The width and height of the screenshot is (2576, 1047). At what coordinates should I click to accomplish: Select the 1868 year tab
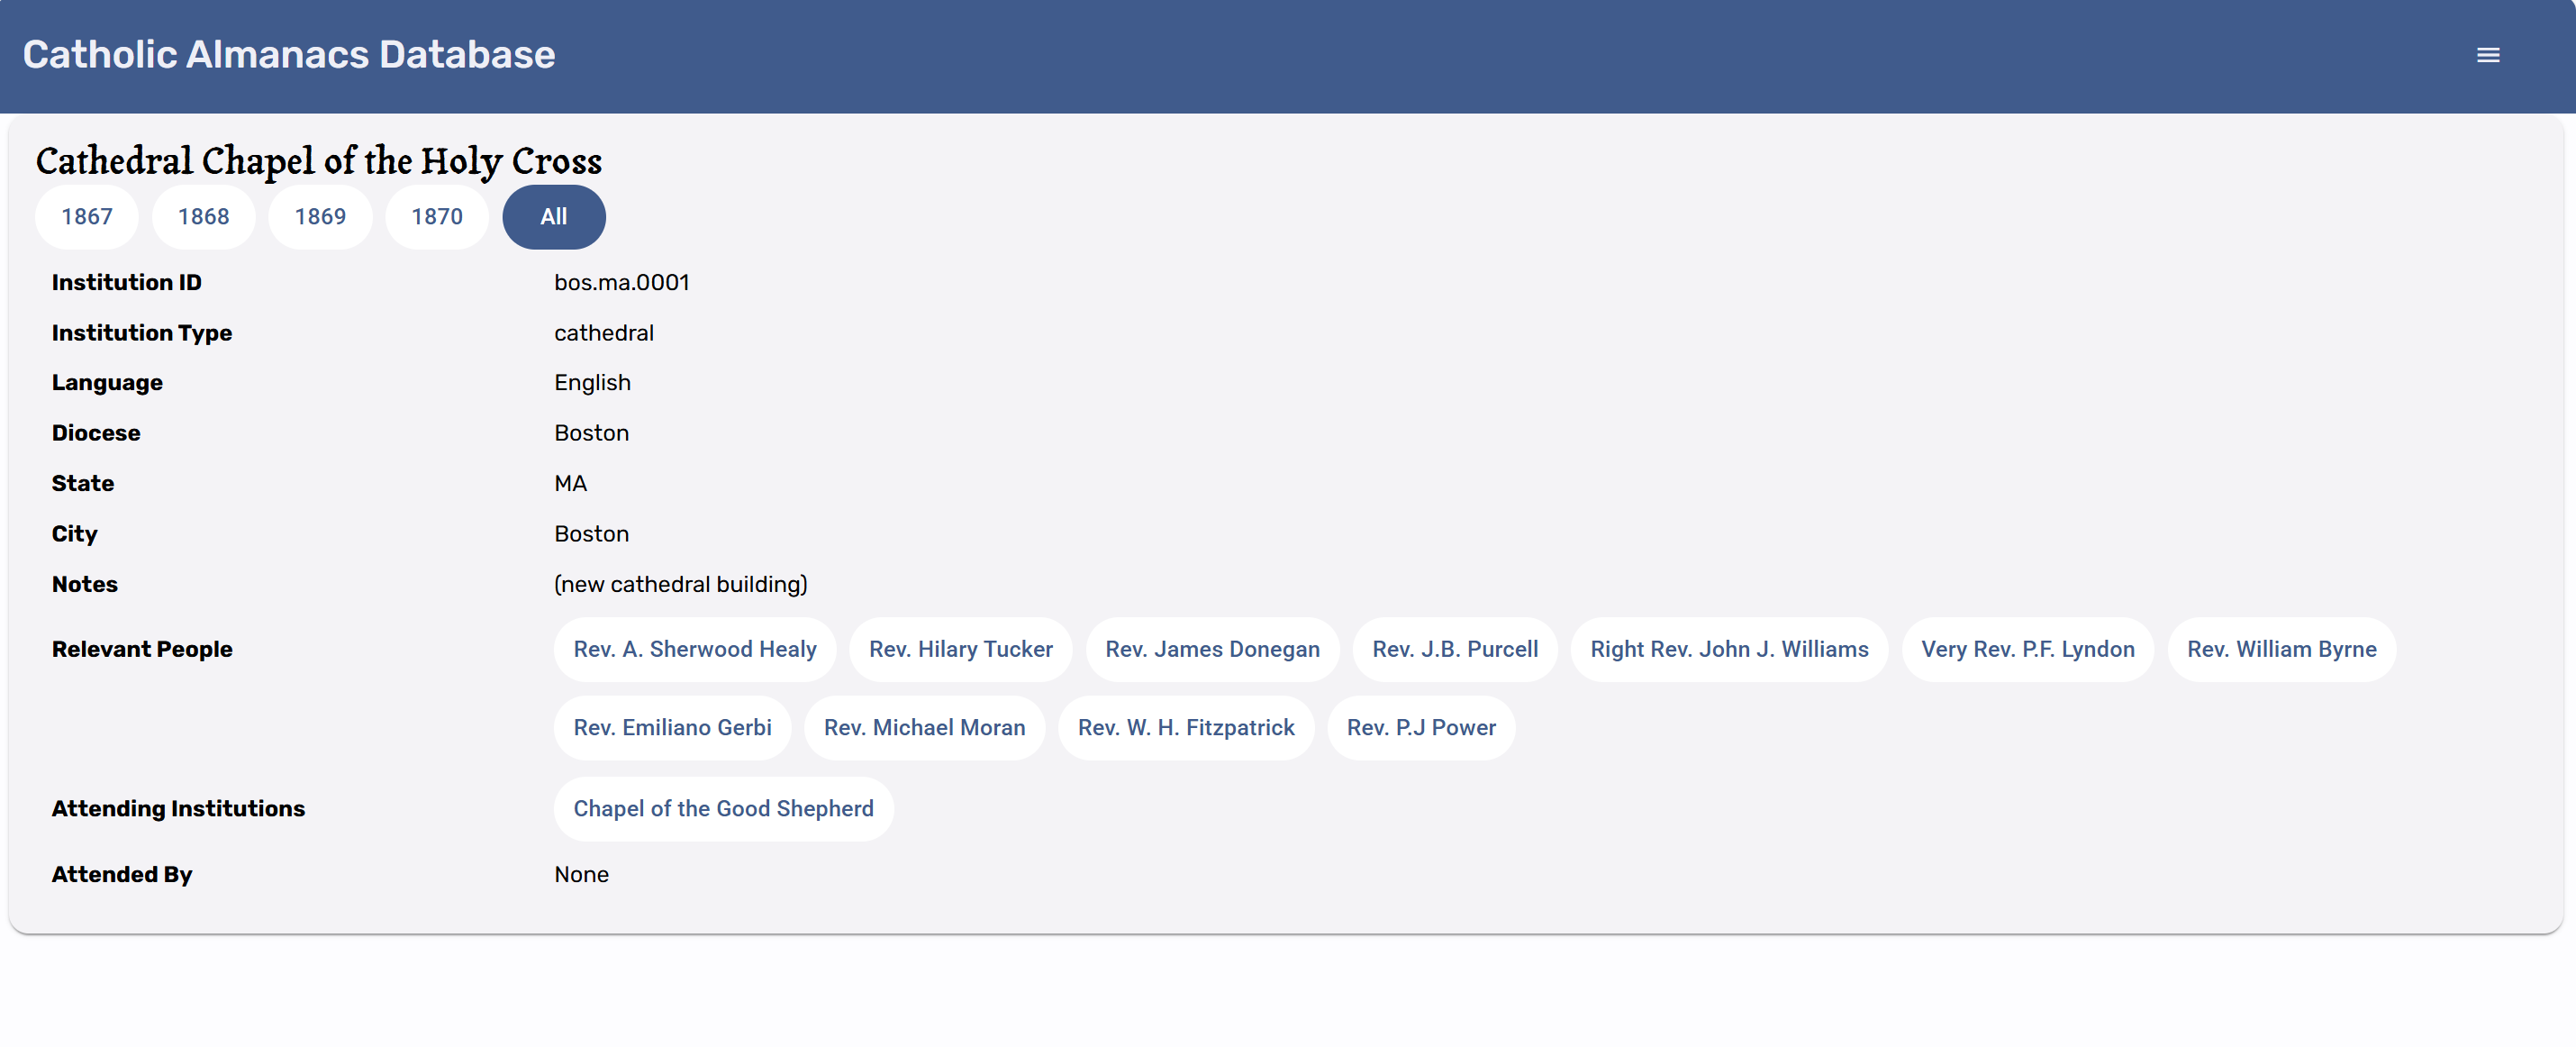(x=204, y=217)
